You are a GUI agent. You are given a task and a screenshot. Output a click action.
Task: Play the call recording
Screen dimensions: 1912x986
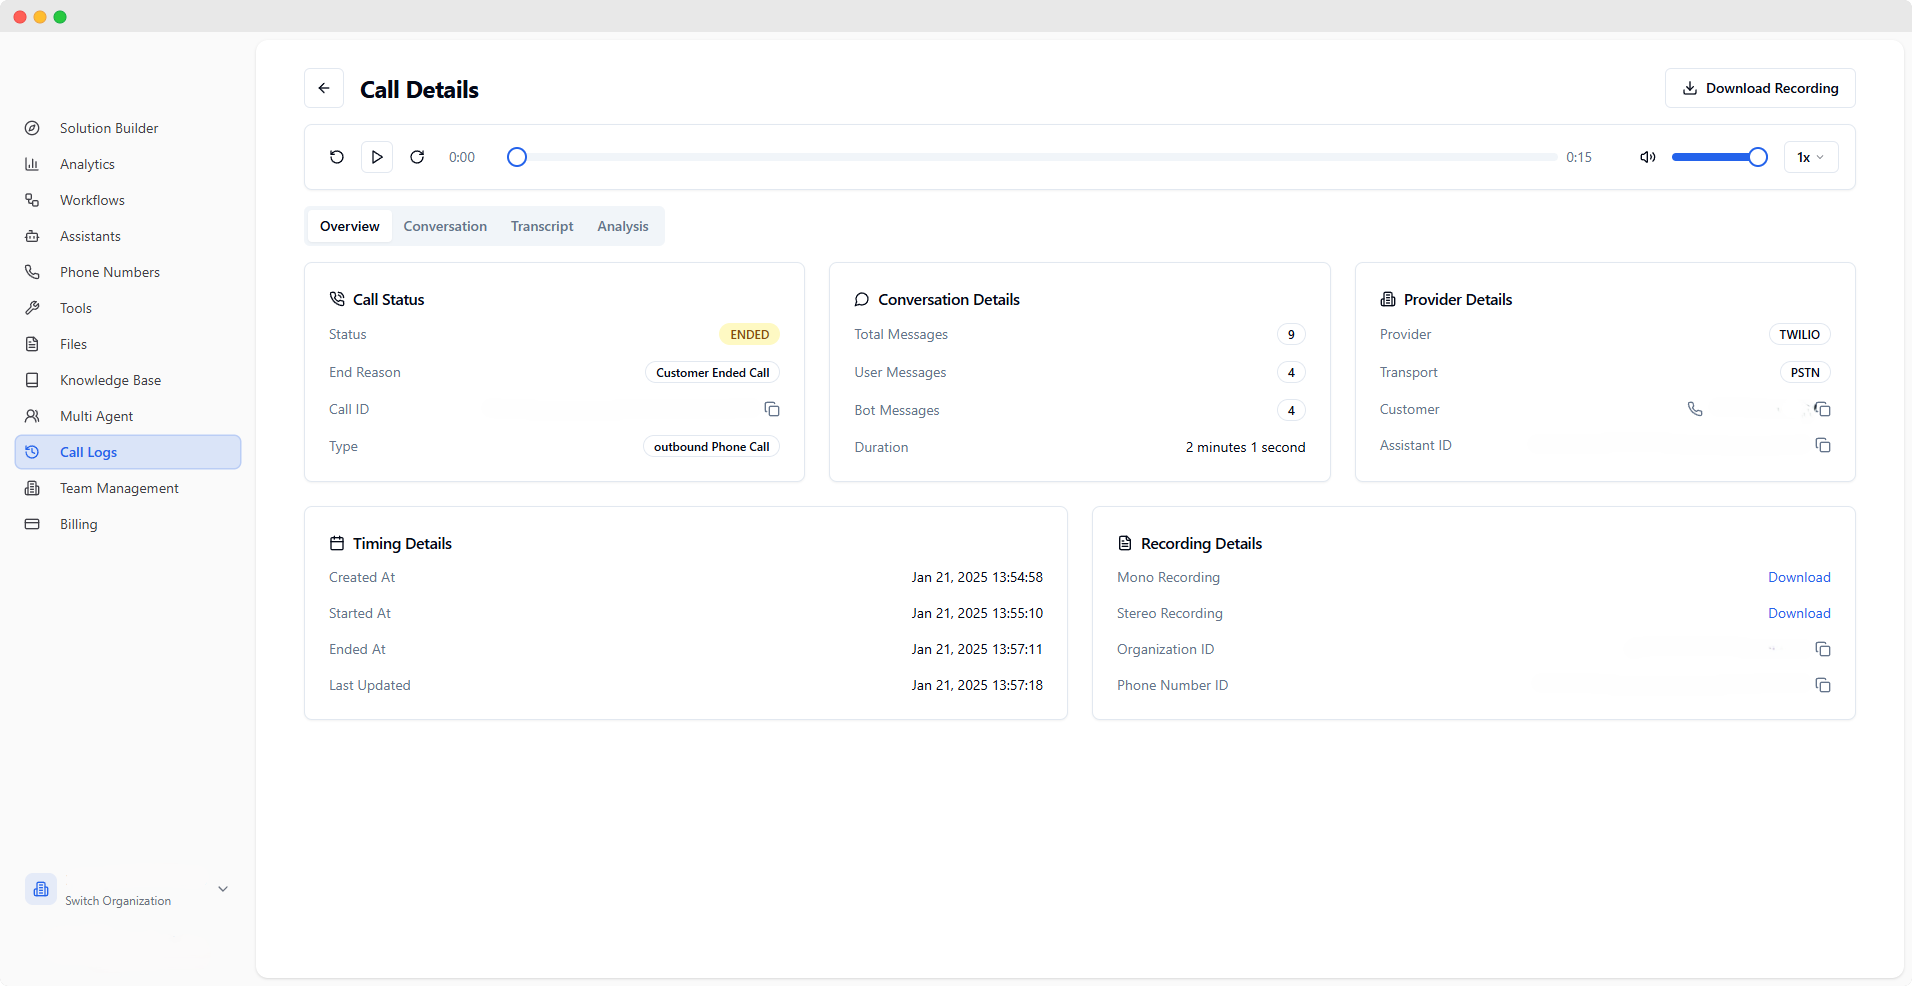click(377, 157)
